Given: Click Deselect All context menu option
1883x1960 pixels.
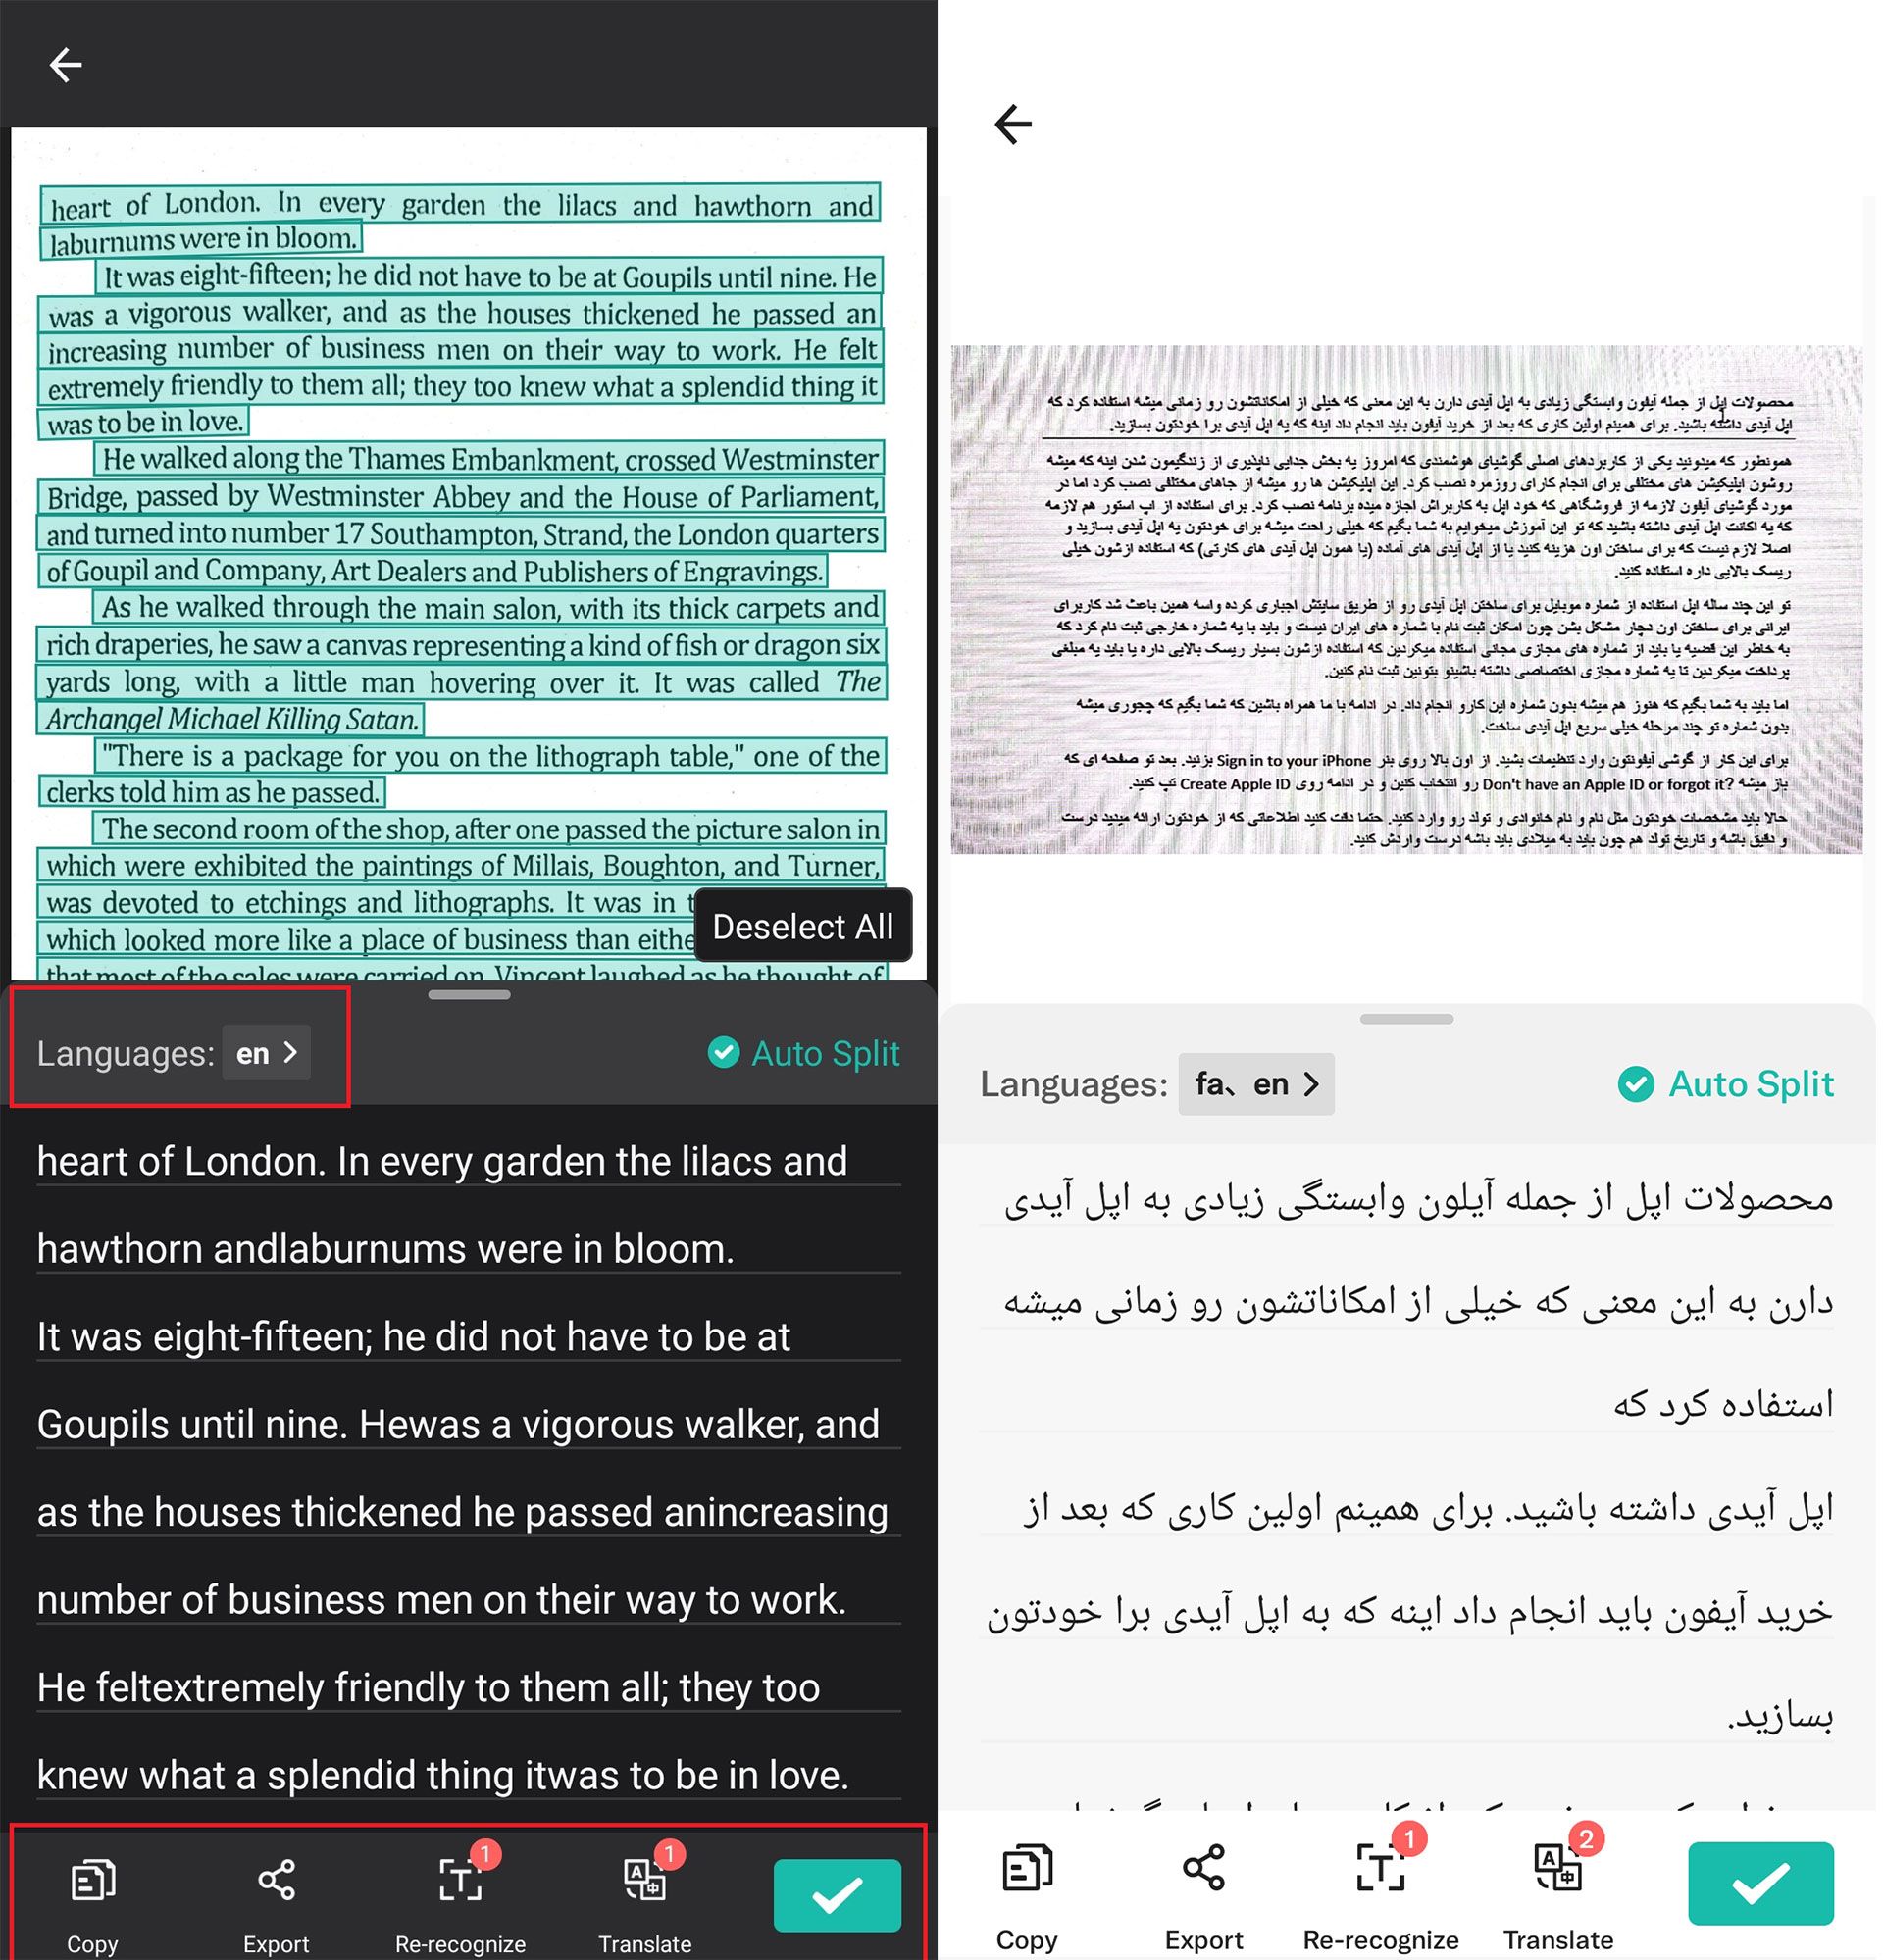Looking at the screenshot, I should (x=803, y=926).
